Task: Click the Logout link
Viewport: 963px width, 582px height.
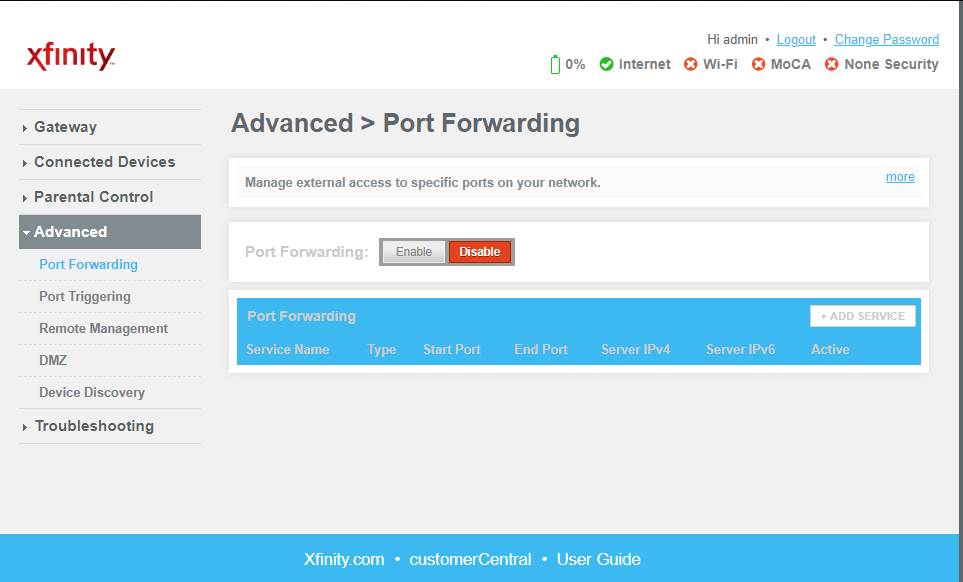Action: (x=796, y=40)
